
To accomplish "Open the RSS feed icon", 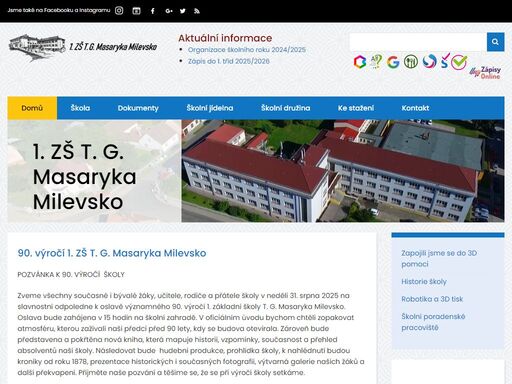I will (197, 11).
